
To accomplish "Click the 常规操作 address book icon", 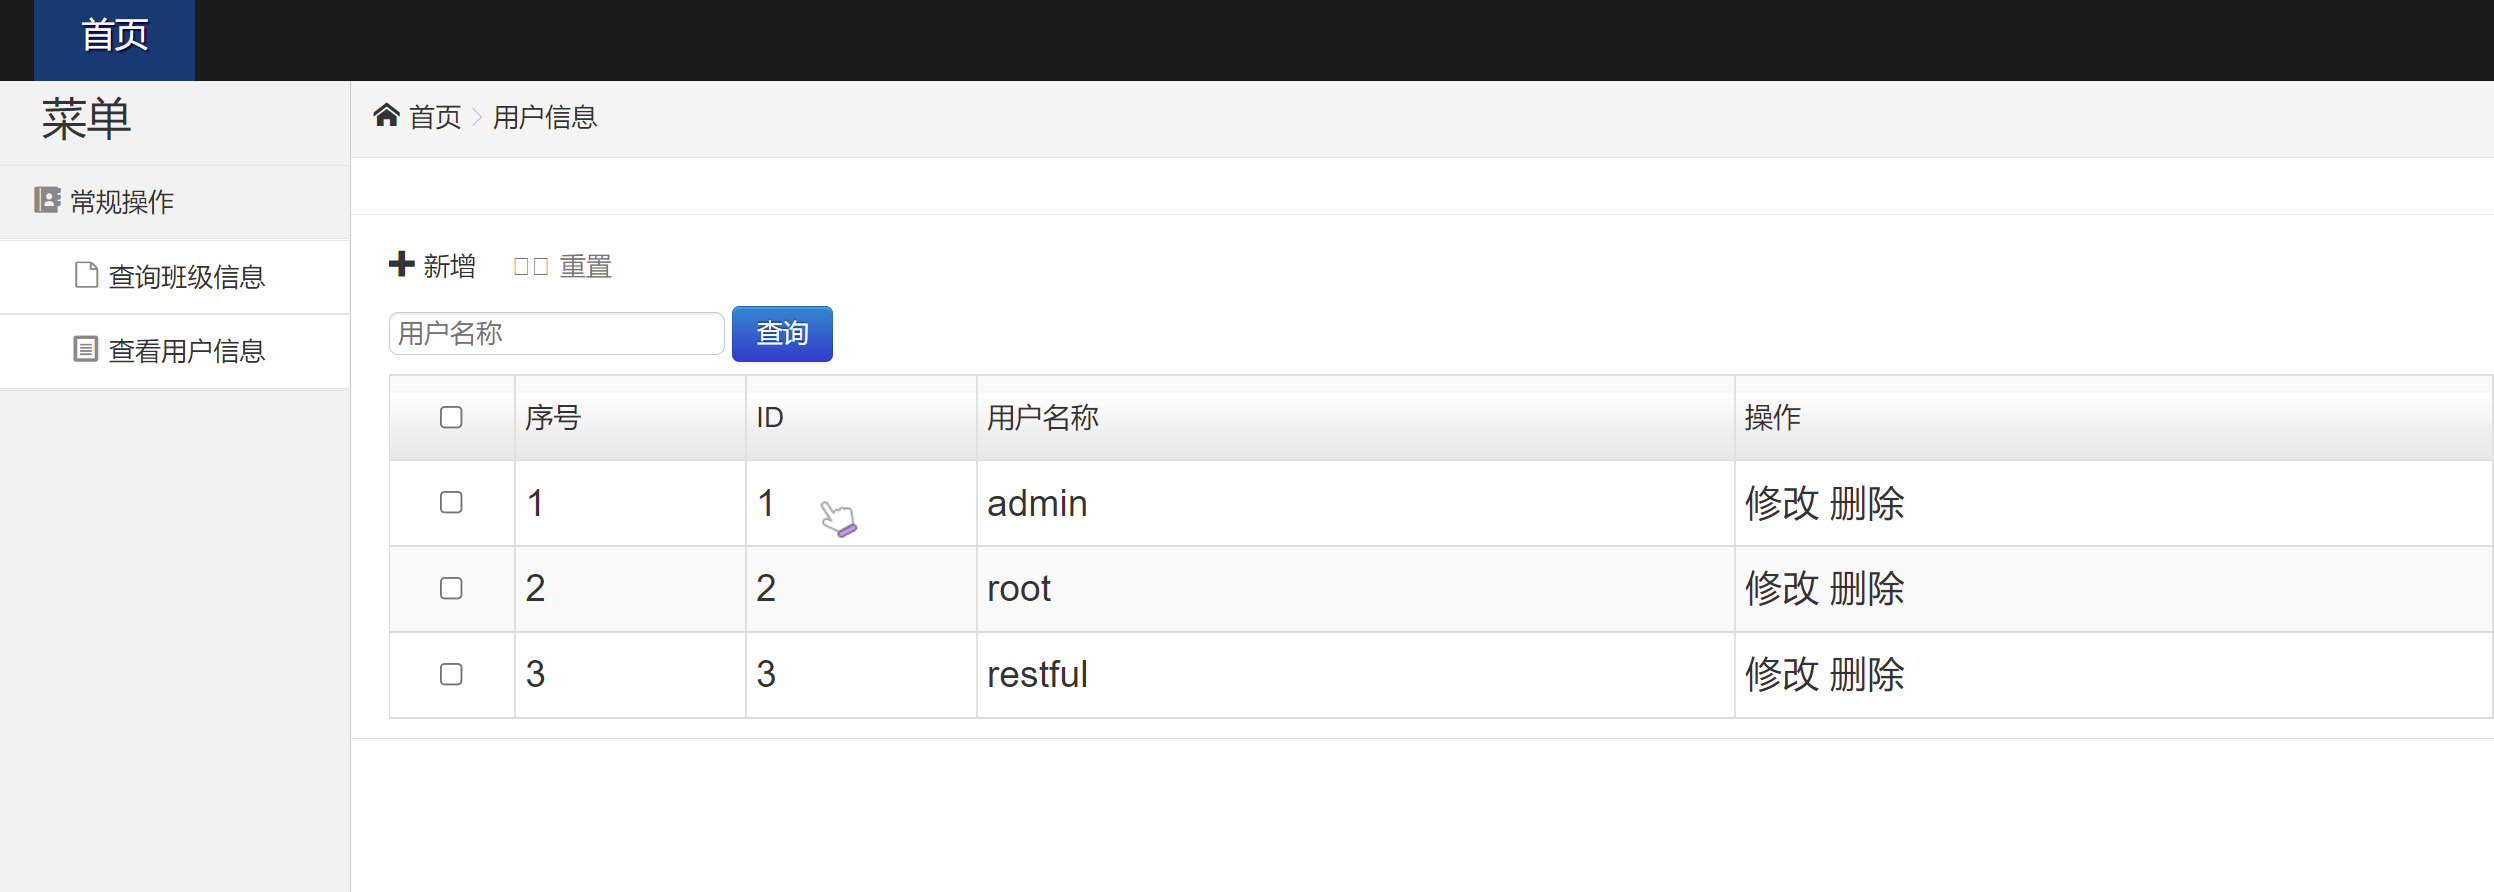I will coord(47,200).
